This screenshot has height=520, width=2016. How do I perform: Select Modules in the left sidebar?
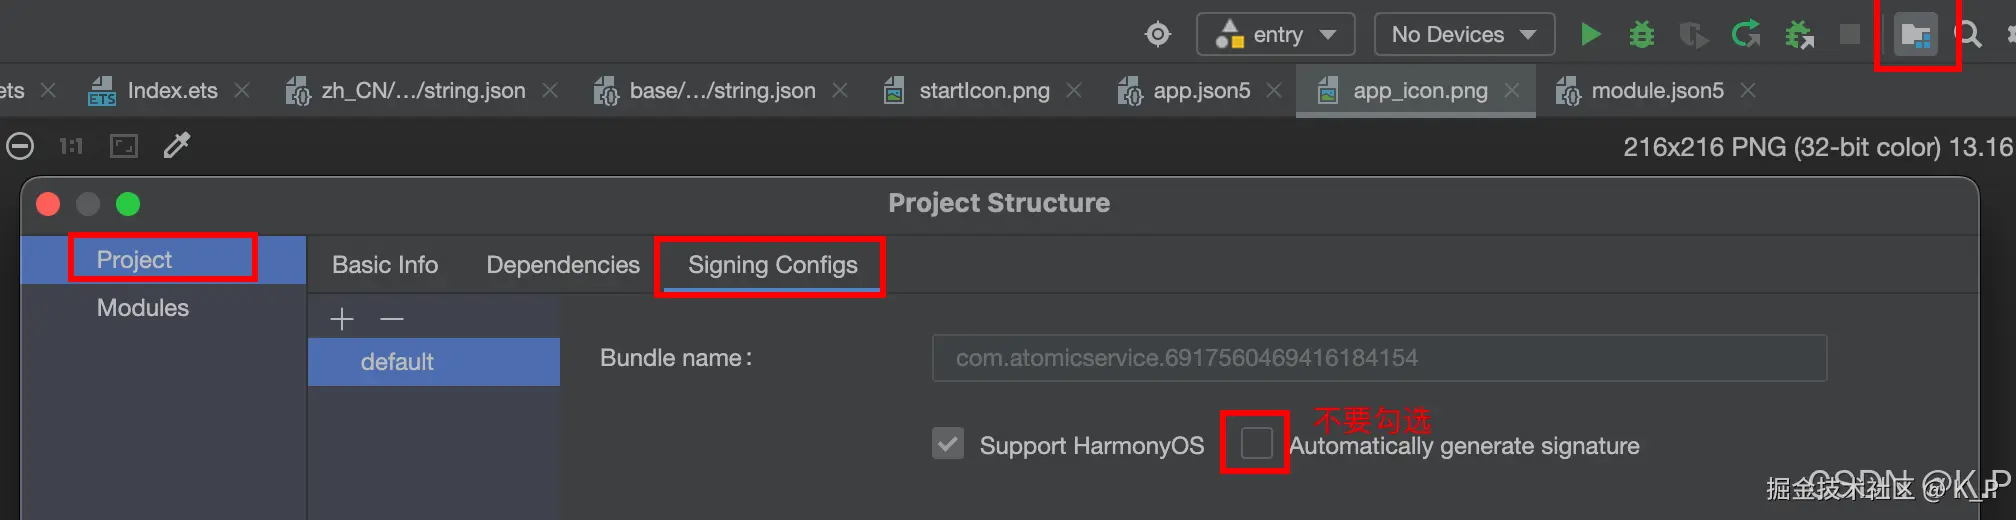point(143,308)
